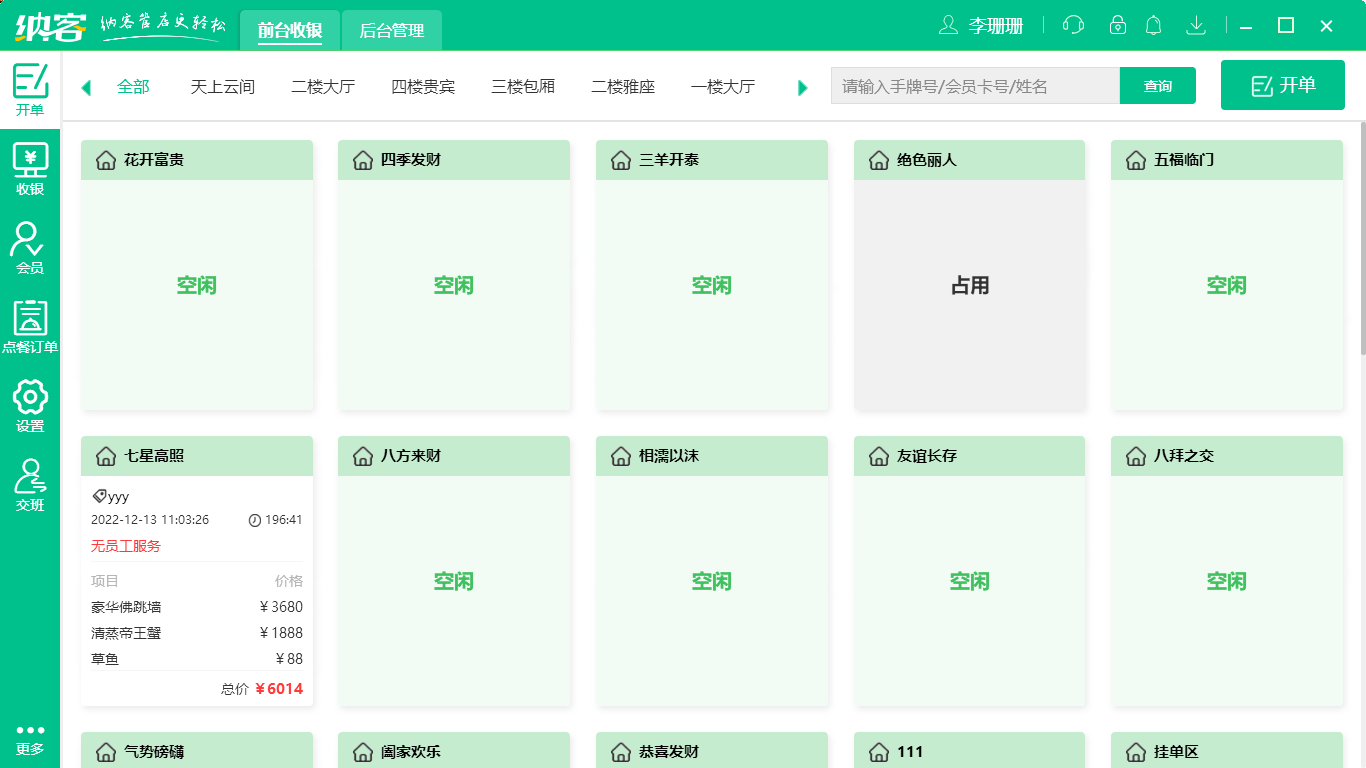The width and height of the screenshot is (1366, 768).
Task: Open the notification bell icon
Action: [x=1154, y=25]
